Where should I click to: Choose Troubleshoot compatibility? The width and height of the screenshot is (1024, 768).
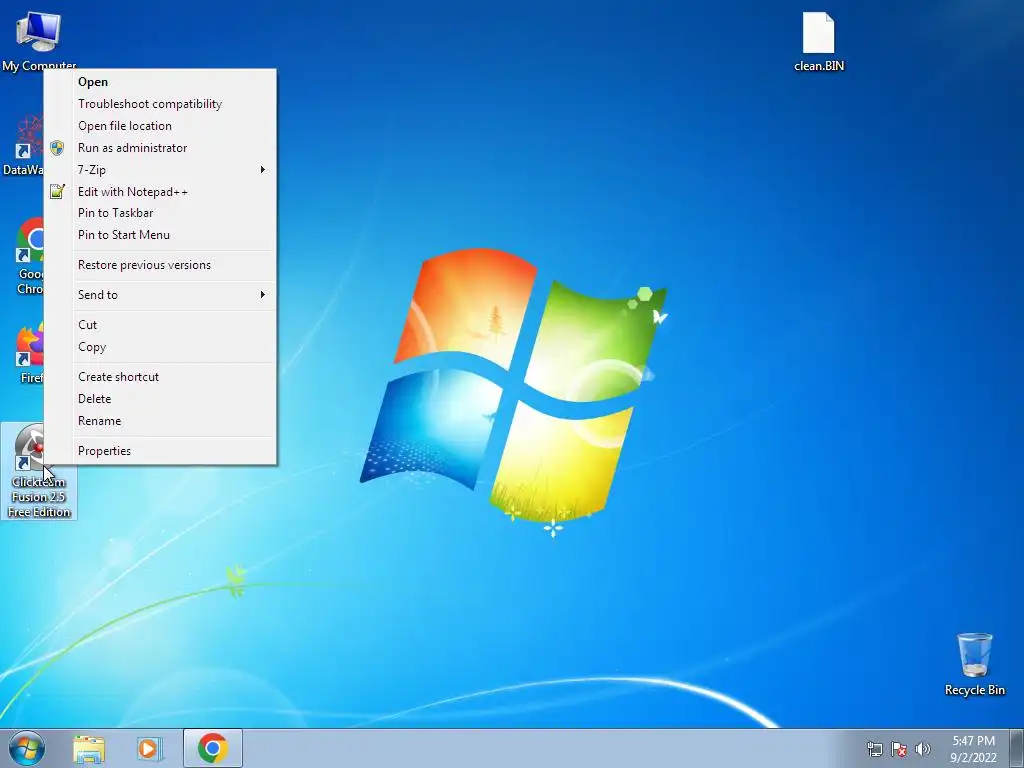coord(160,104)
